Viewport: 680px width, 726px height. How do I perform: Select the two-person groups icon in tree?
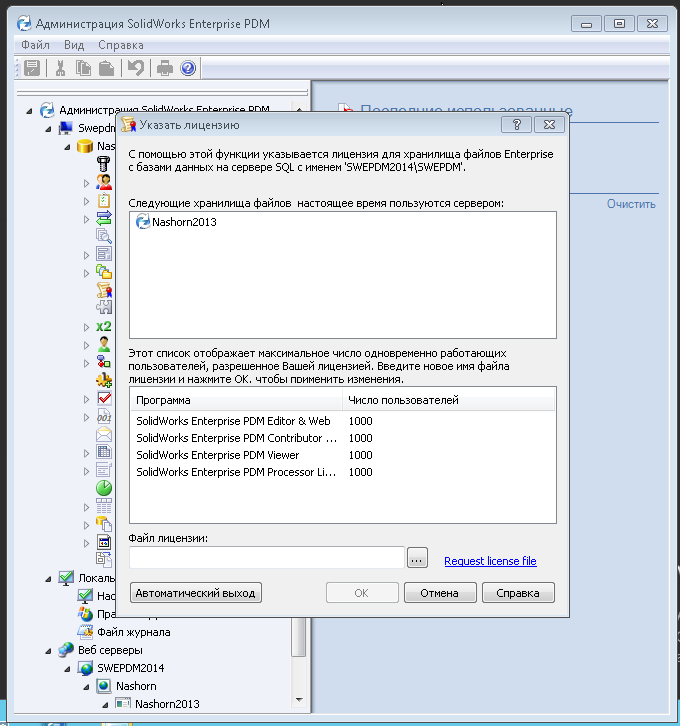coord(104,182)
